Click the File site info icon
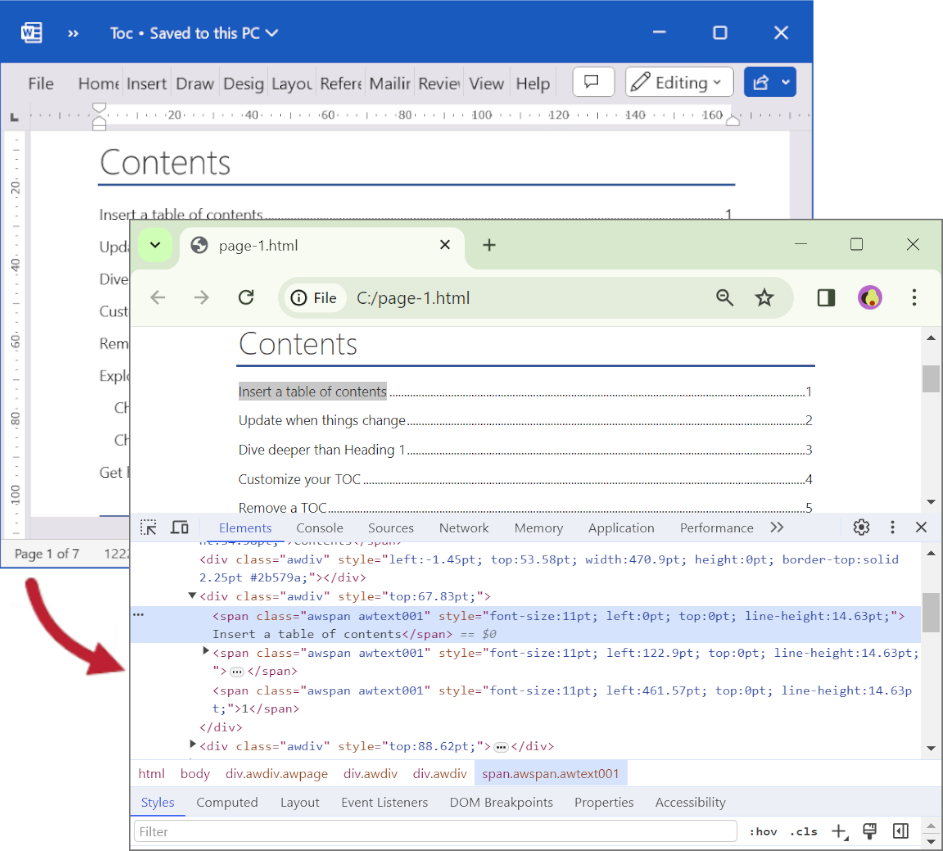943x851 pixels. point(313,298)
